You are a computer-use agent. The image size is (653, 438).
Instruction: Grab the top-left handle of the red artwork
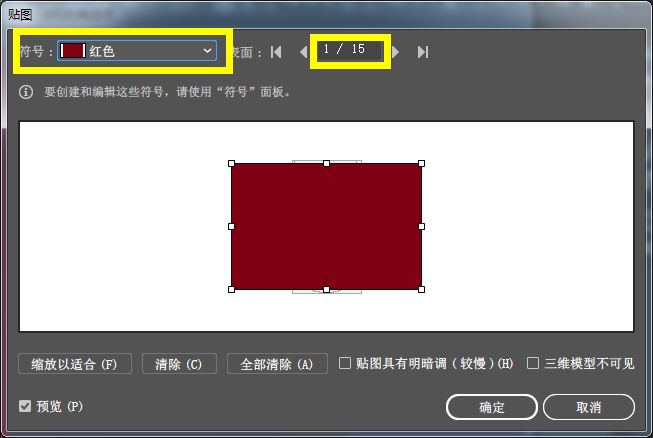tap(231, 163)
